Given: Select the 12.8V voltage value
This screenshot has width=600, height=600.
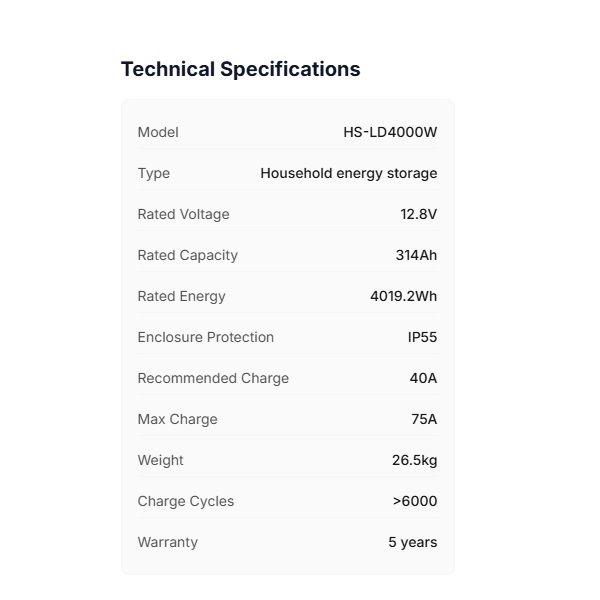Looking at the screenshot, I should 418,214.
